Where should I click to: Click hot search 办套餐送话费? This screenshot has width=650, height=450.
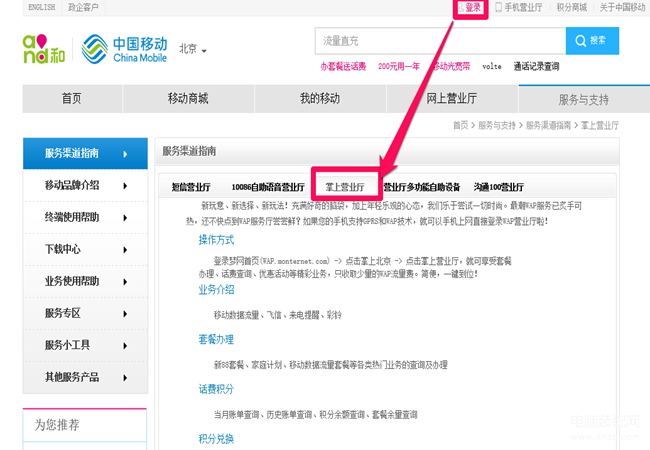pos(343,66)
